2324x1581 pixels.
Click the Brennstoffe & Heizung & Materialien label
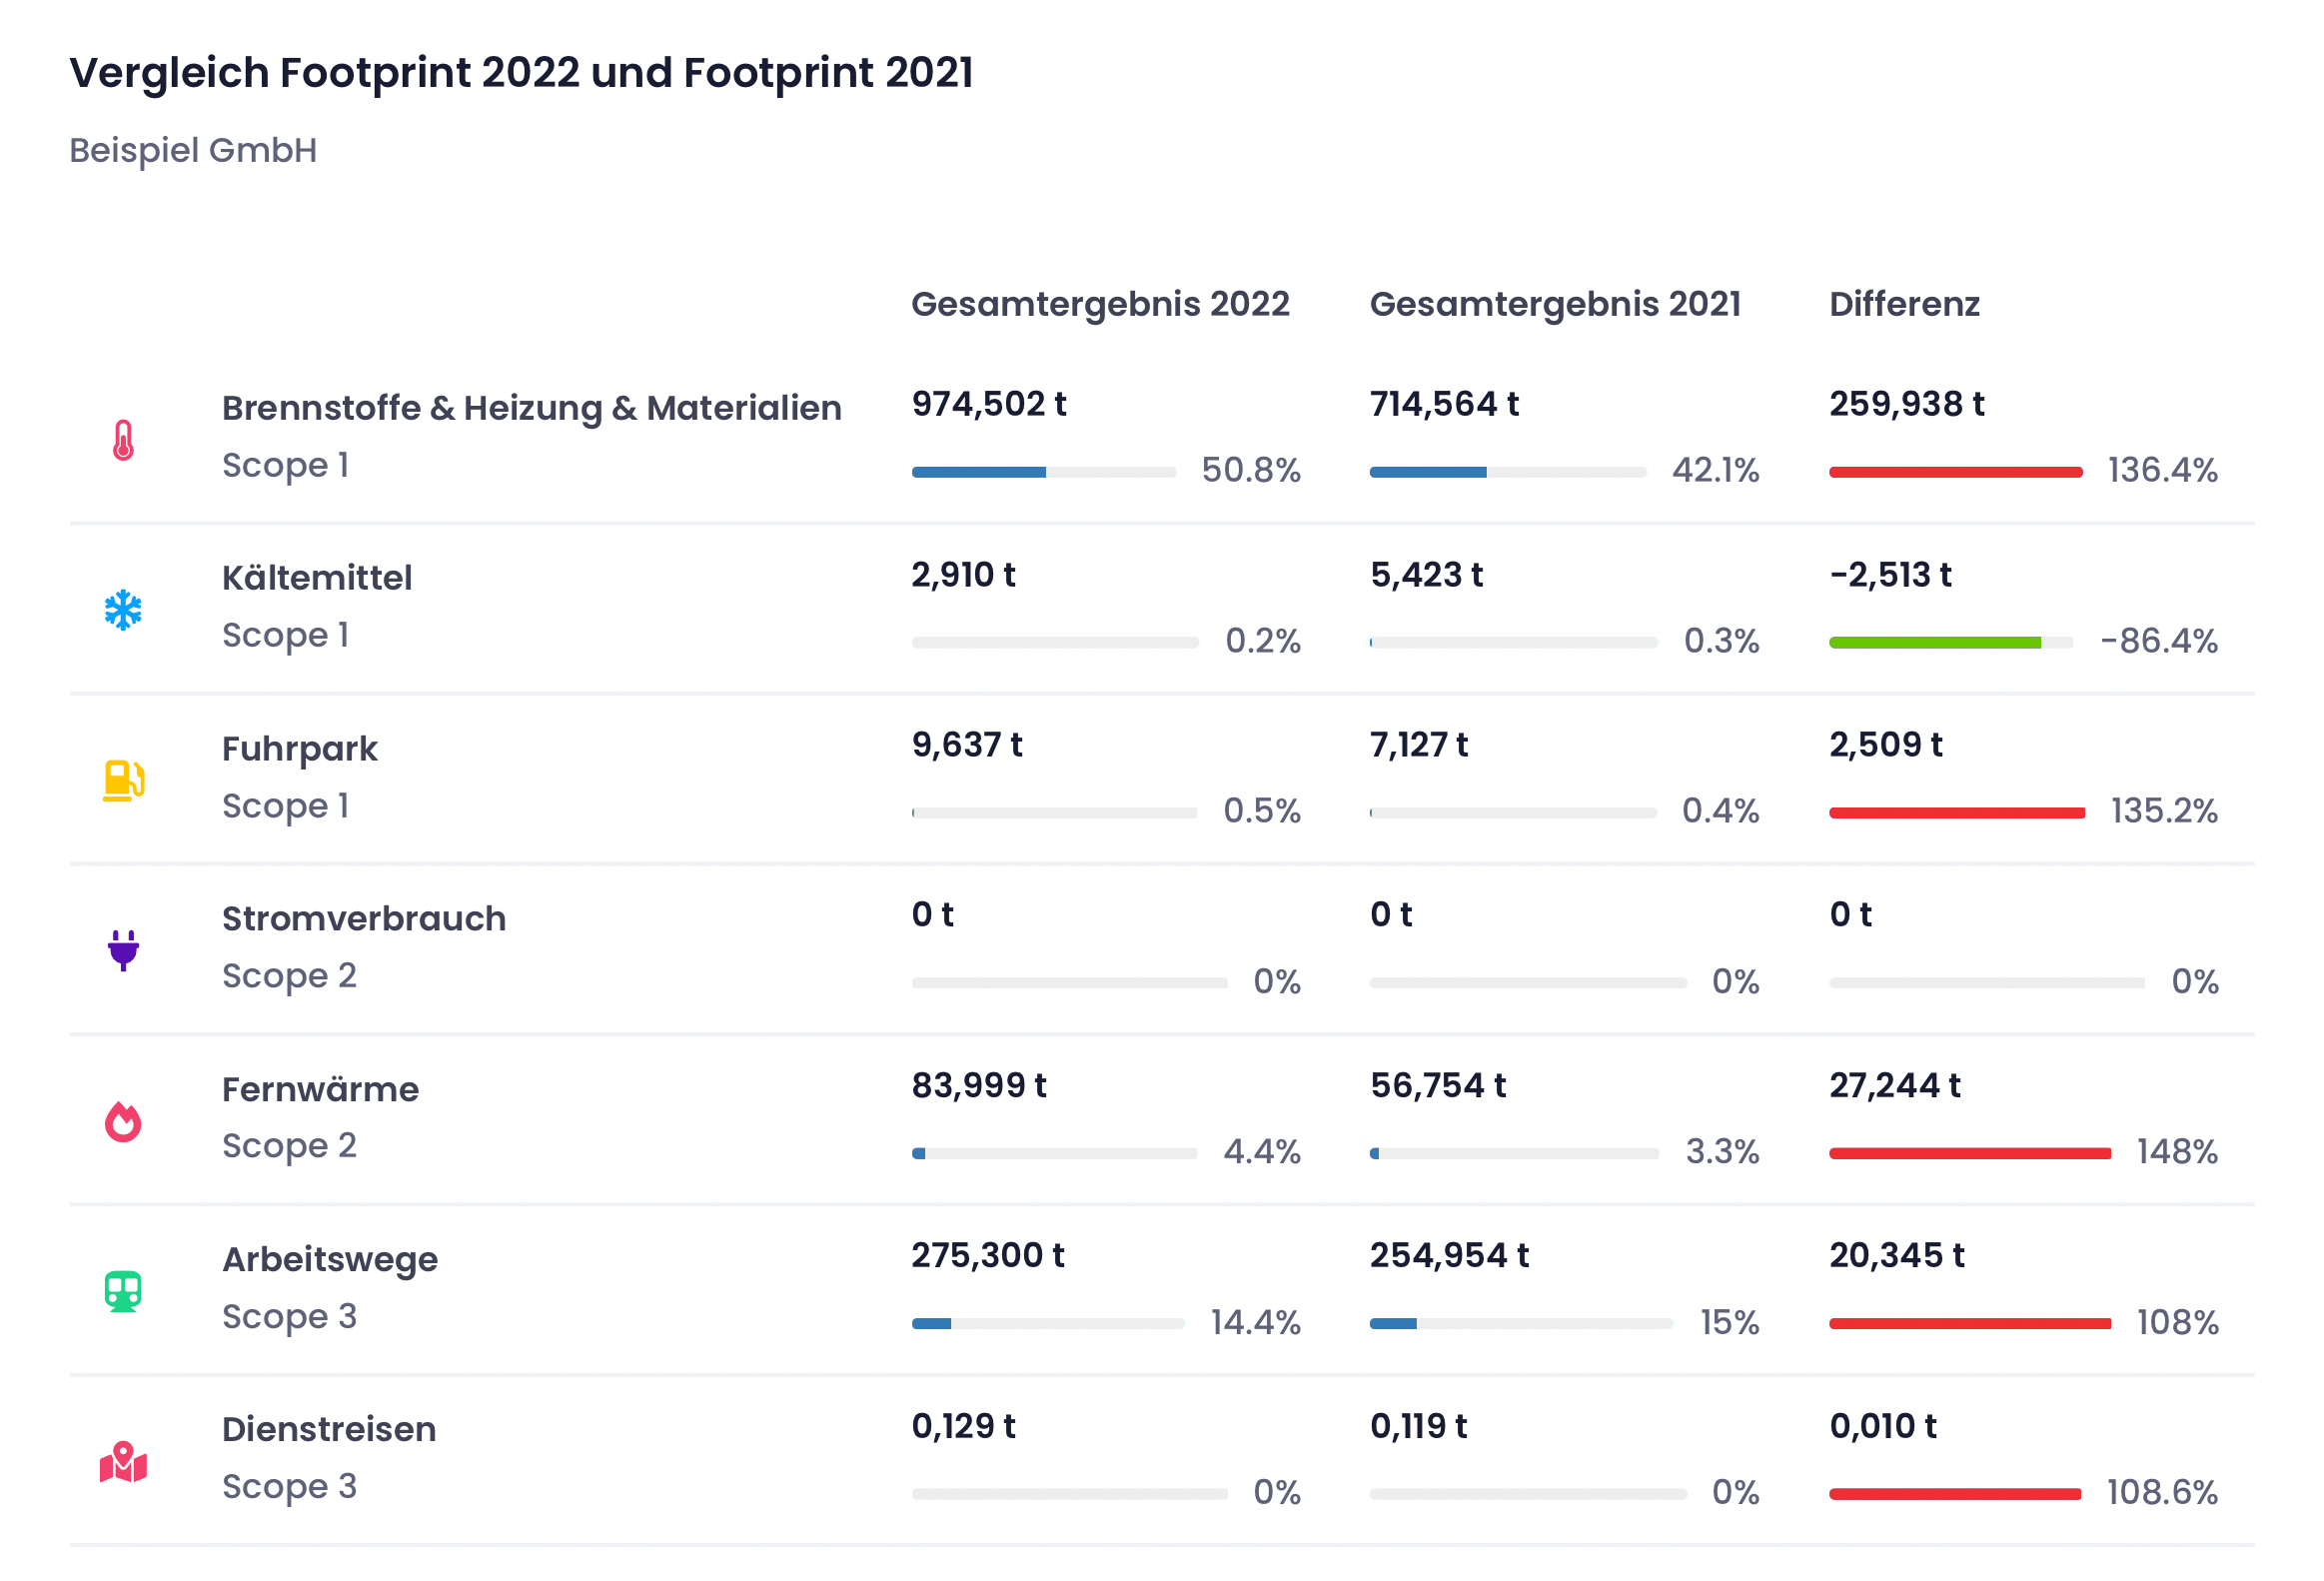[531, 408]
